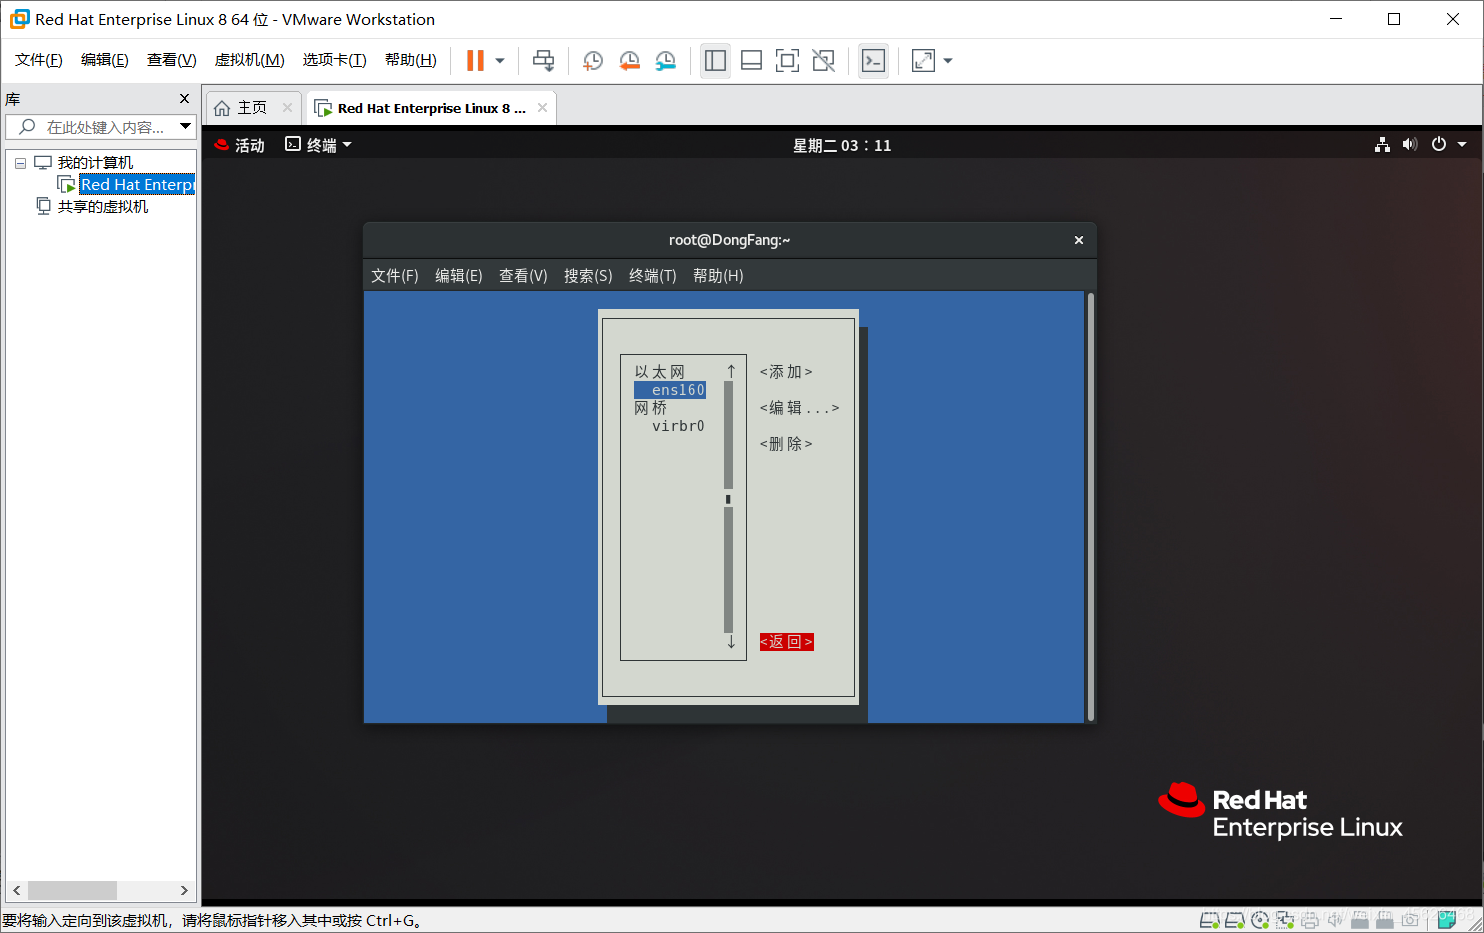This screenshot has height=933, width=1484.
Task: Expand the system menu arrow in GNOME bar
Action: point(1462,145)
